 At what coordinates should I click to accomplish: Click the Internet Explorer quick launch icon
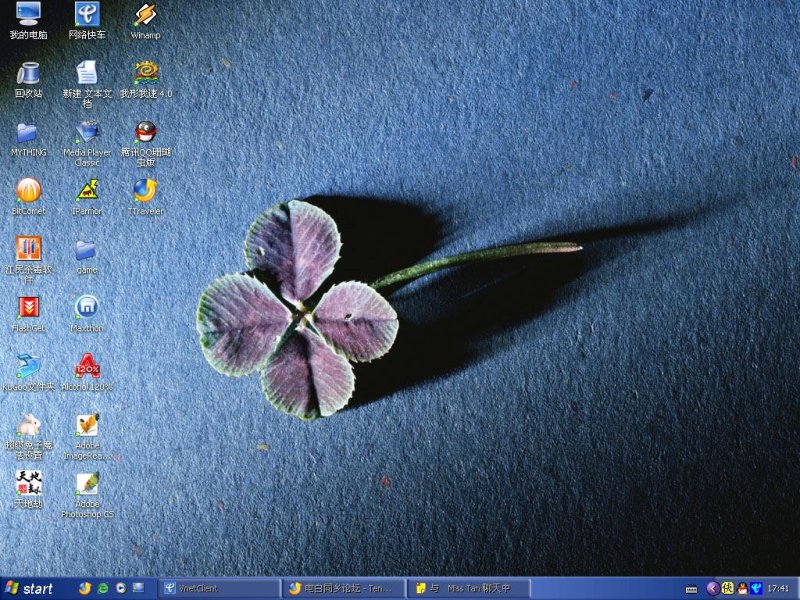click(x=102, y=588)
